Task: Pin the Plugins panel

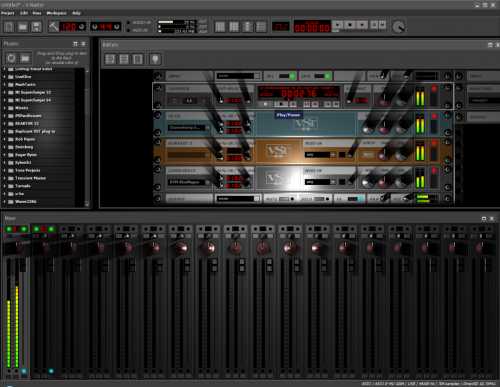Action: (x=75, y=44)
